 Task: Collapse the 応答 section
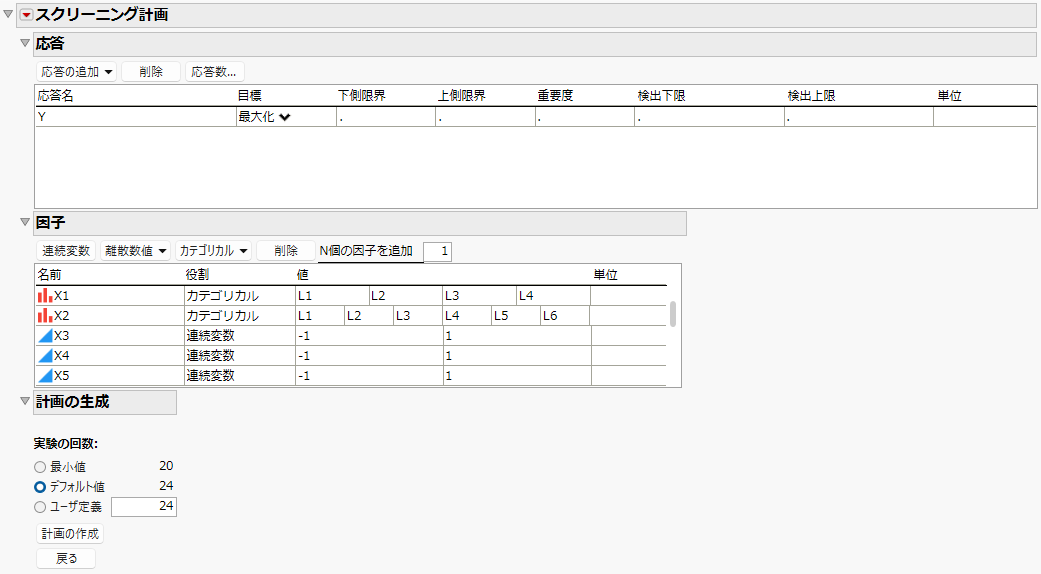pos(25,43)
